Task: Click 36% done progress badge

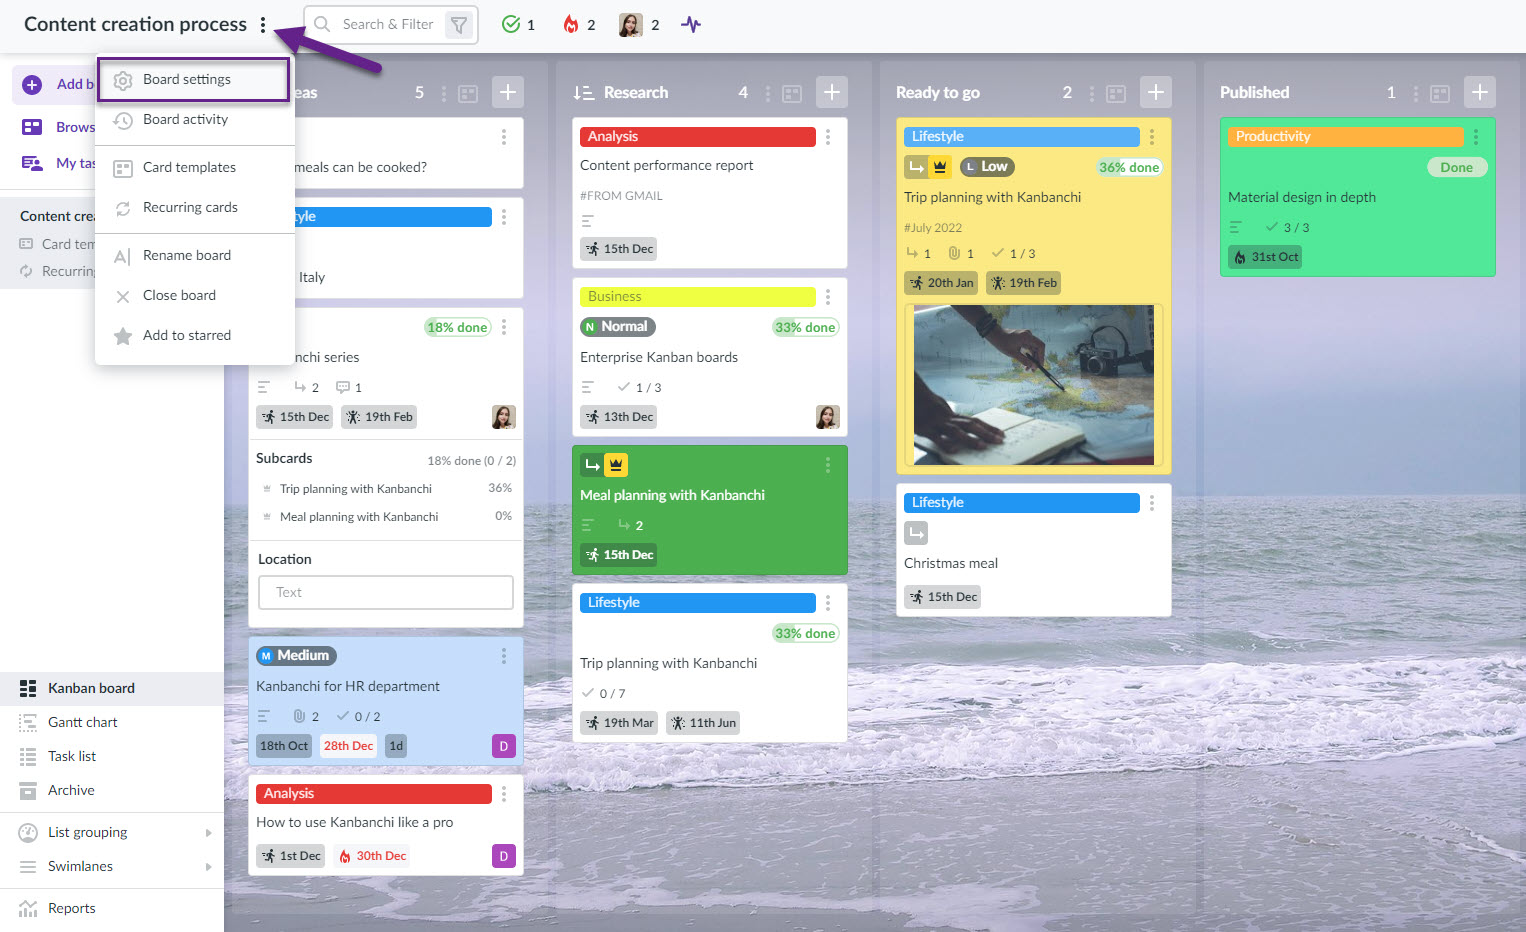Action: click(1129, 167)
